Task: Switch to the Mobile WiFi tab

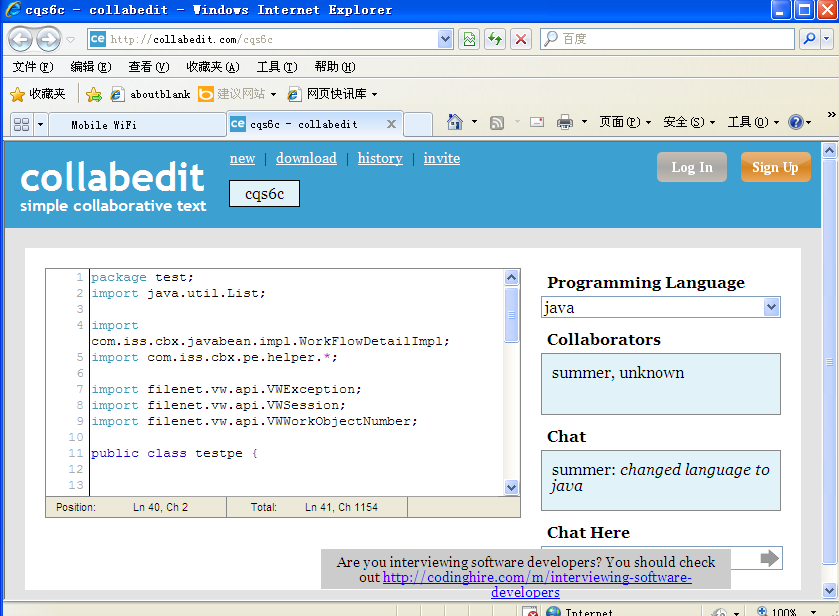Action: tap(138, 125)
